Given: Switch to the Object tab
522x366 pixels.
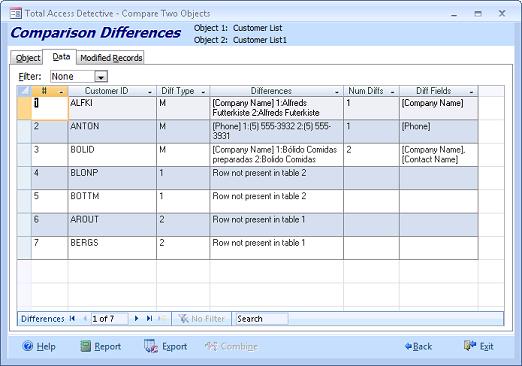Looking at the screenshot, I should pos(28,58).
